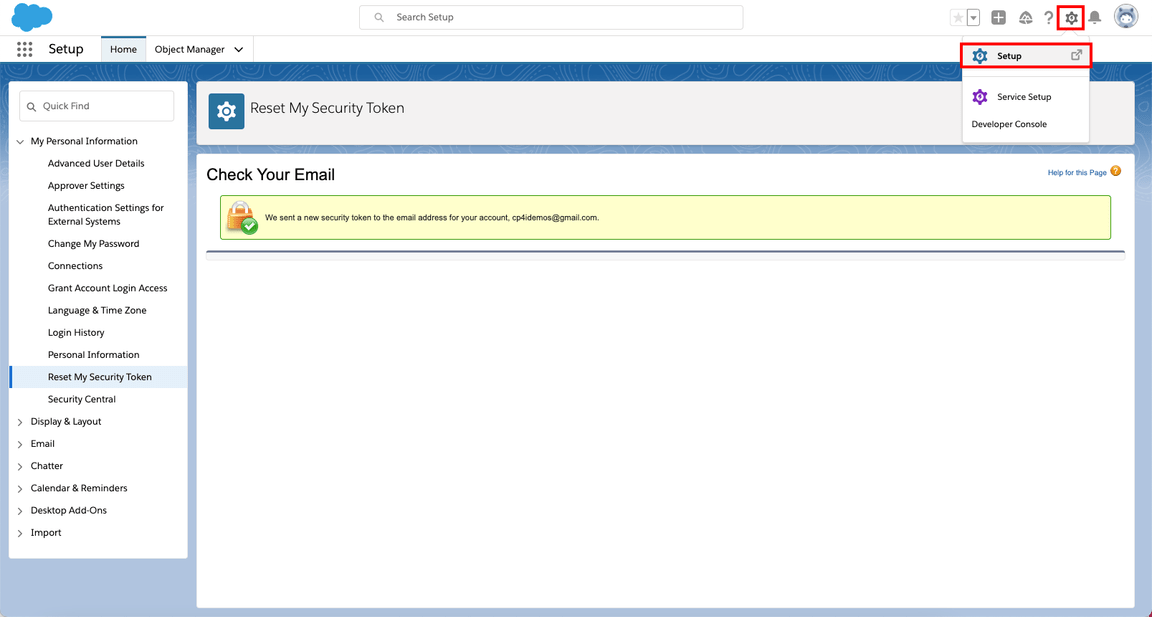This screenshot has height=617, width=1152.
Task: Open the Object Manager tab dropdown chevron
Action: tap(239, 49)
